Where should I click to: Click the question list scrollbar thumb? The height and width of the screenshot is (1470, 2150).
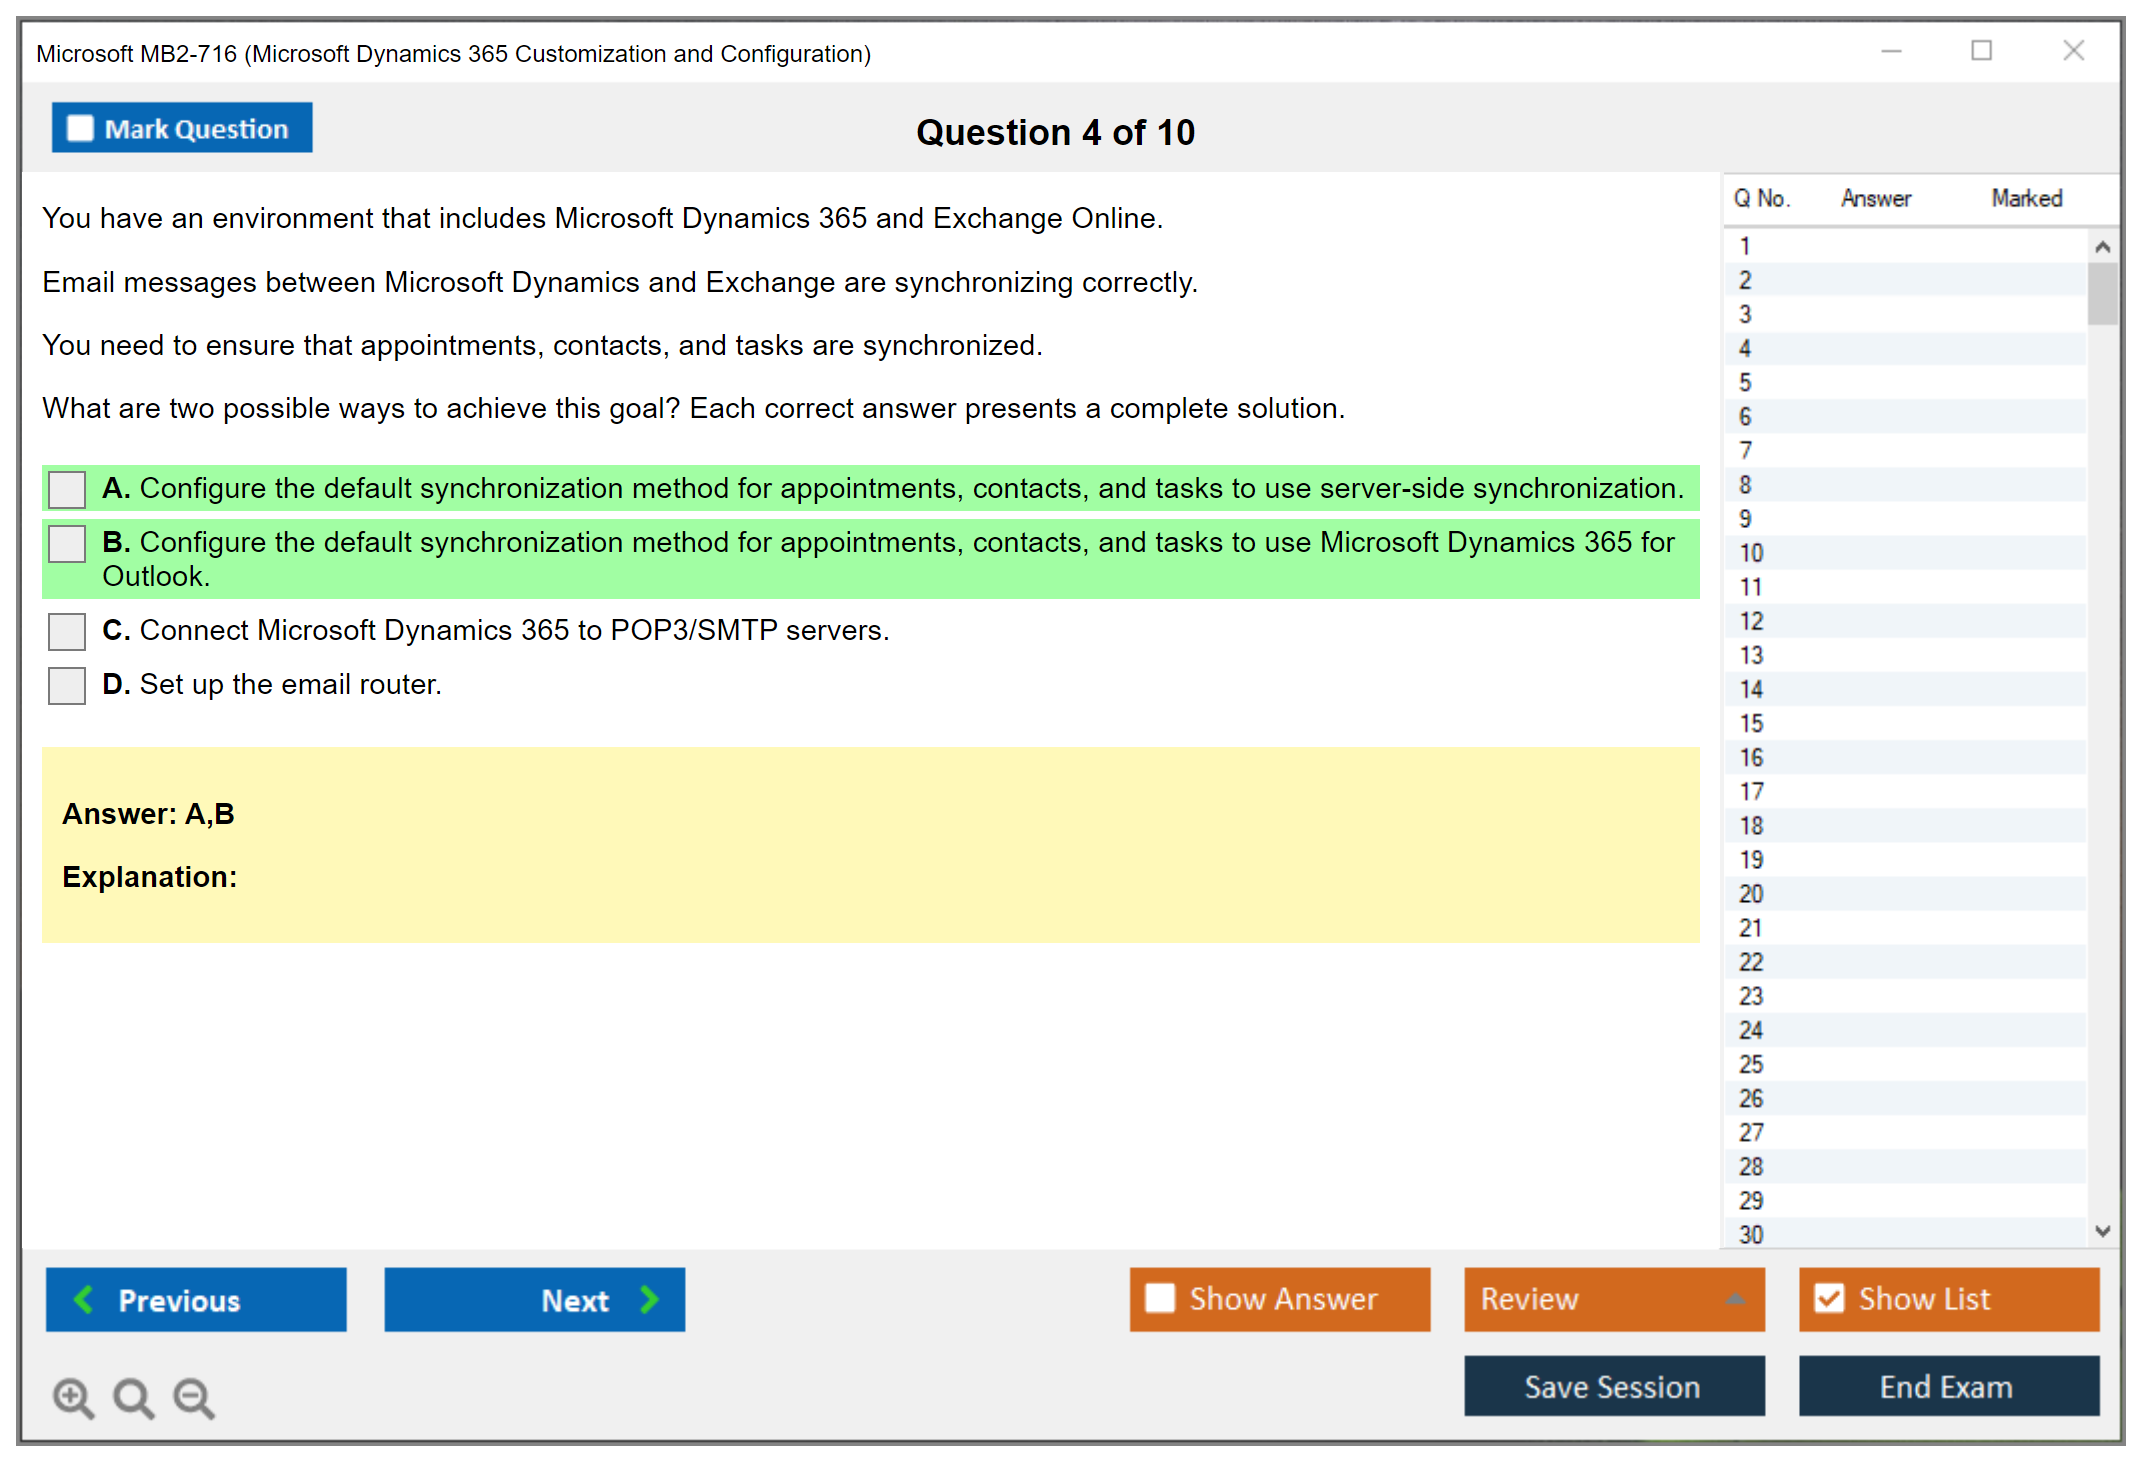click(x=2102, y=293)
